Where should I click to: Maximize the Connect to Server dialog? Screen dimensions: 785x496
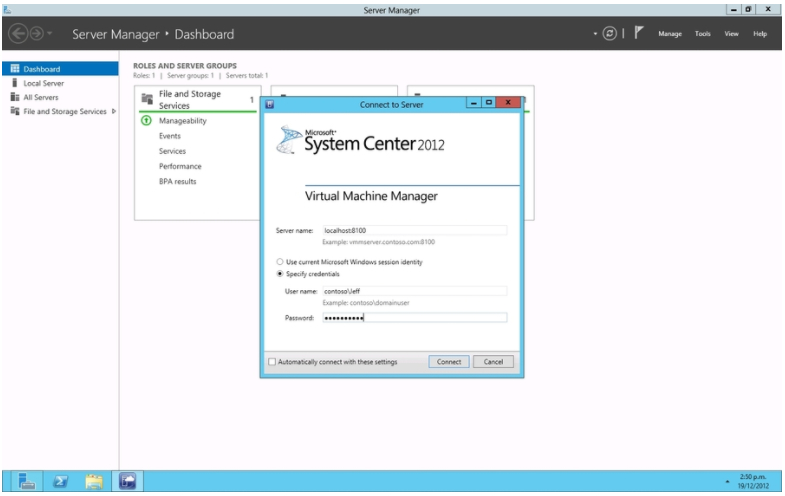tap(489, 103)
